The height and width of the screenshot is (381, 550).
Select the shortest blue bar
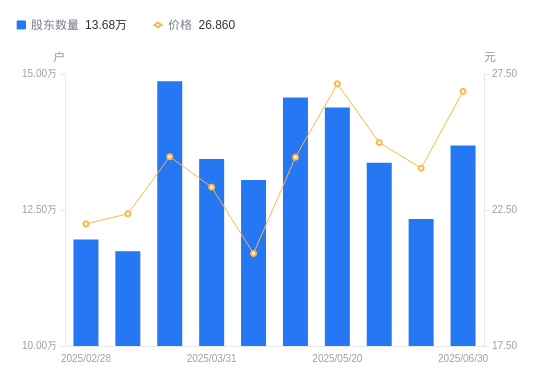tap(128, 299)
